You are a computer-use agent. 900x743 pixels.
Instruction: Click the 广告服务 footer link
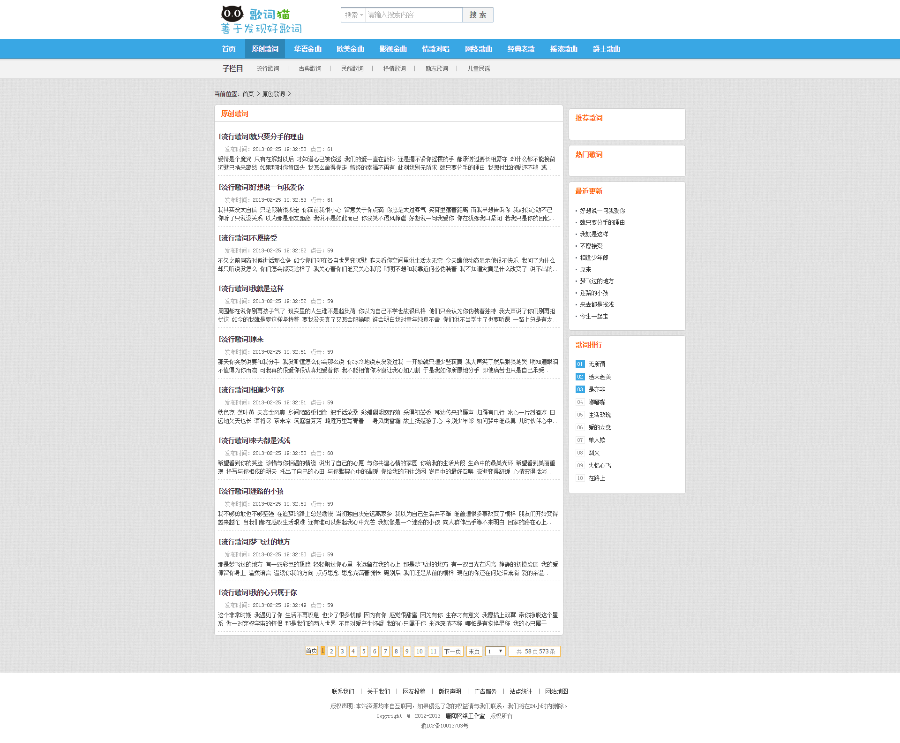pyautogui.click(x=486, y=691)
